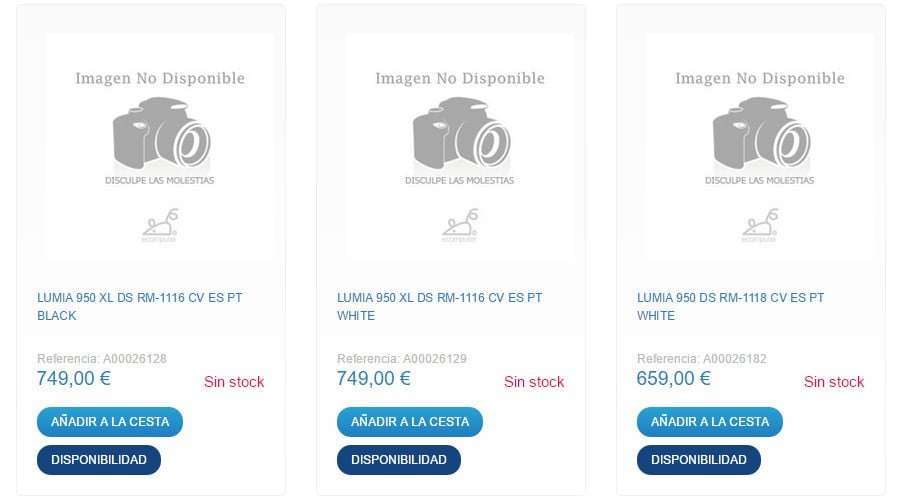Click the Referencia: A00026128 text
This screenshot has width=915, height=497.
pyautogui.click(x=102, y=359)
